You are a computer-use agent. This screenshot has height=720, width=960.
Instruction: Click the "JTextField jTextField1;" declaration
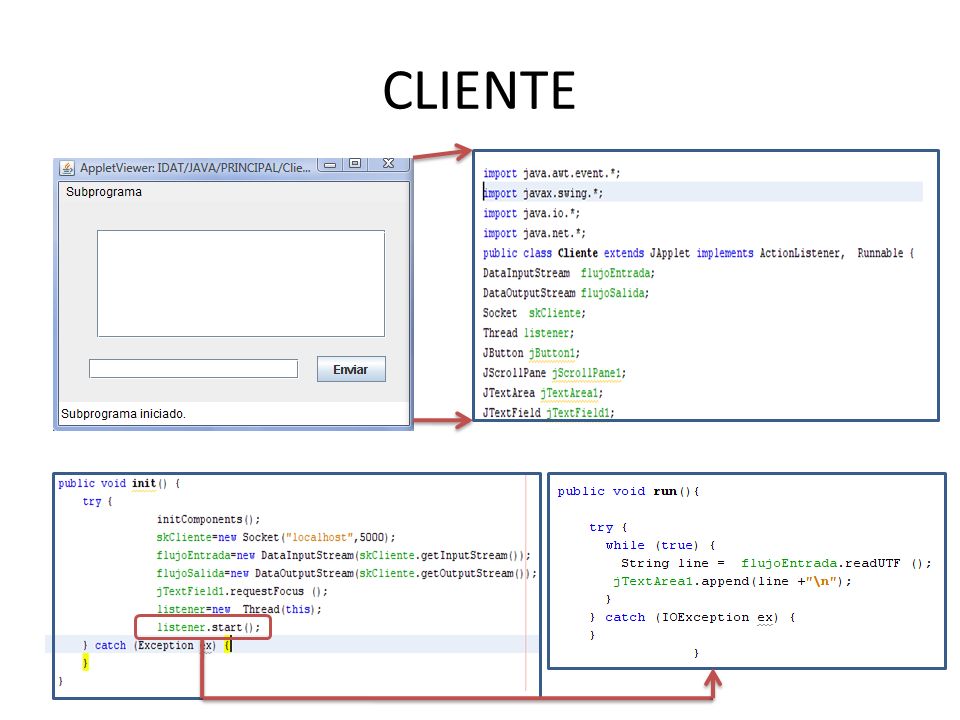pos(548,413)
